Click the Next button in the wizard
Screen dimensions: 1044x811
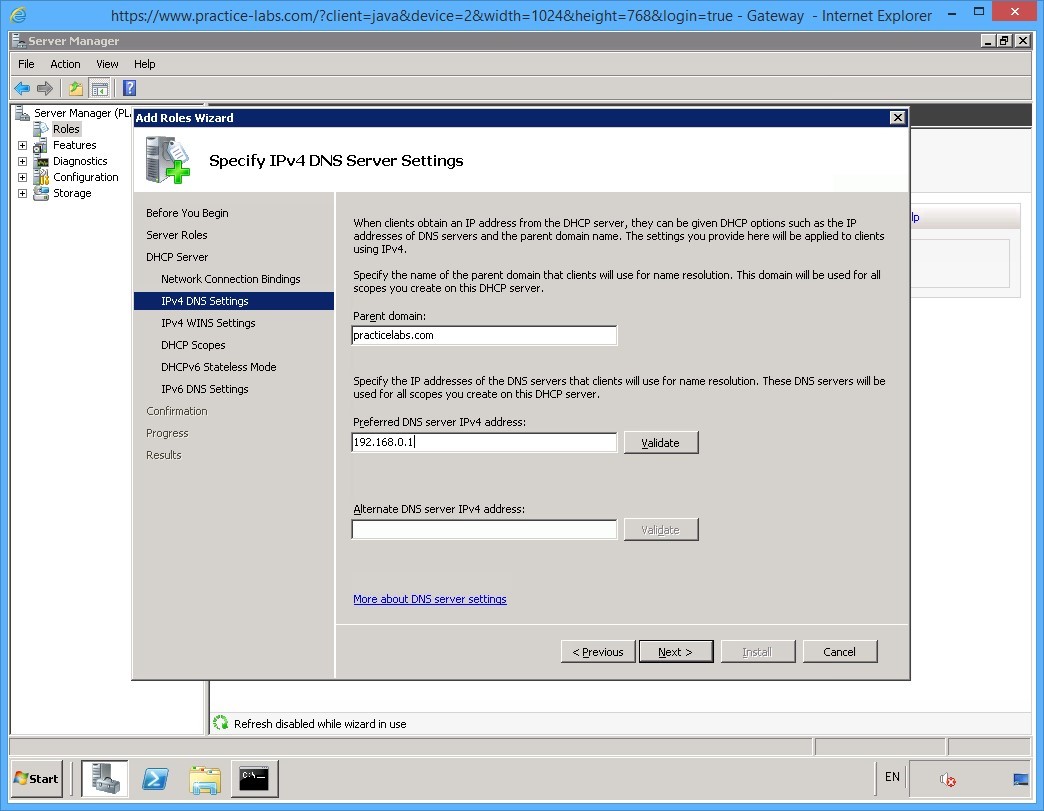[x=676, y=651]
